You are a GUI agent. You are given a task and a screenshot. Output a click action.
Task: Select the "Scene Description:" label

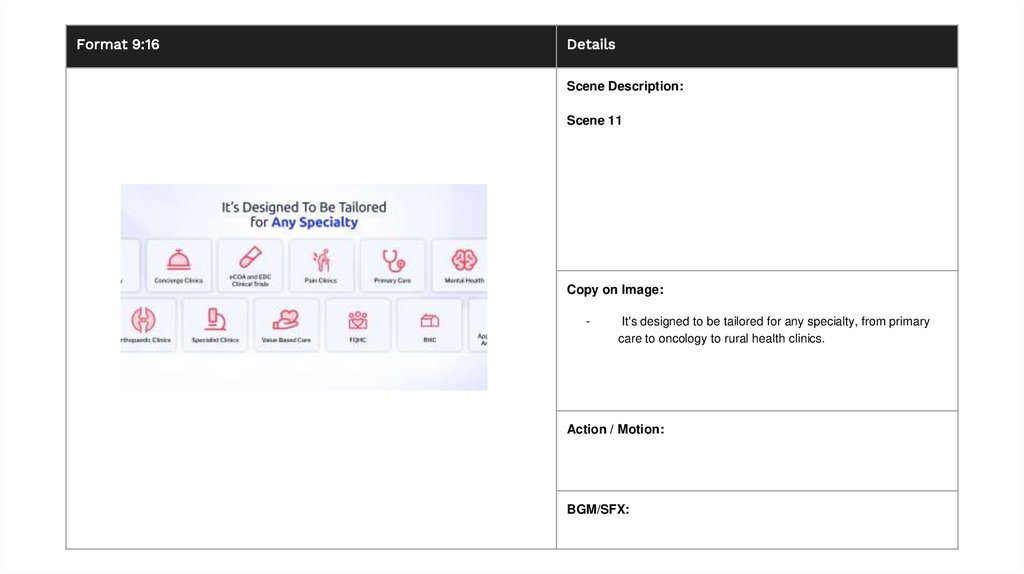[x=625, y=86]
